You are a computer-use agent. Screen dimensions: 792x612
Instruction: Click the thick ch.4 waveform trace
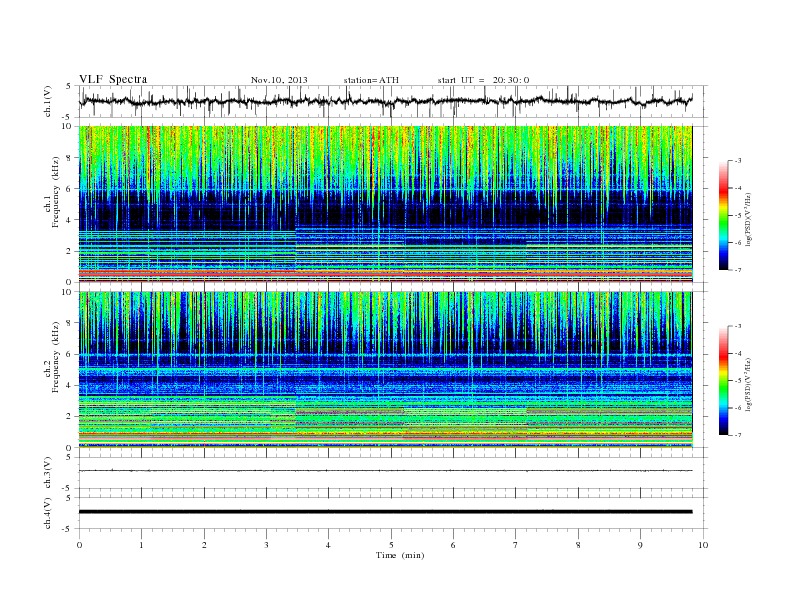tap(385, 512)
